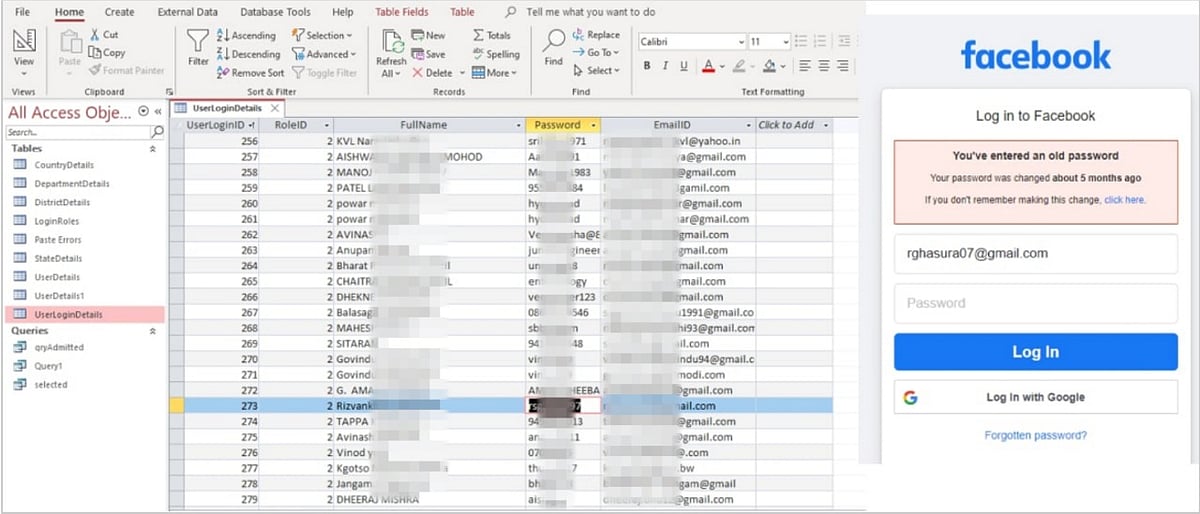Click the Copy icon in Clipboard group

pyautogui.click(x=96, y=53)
